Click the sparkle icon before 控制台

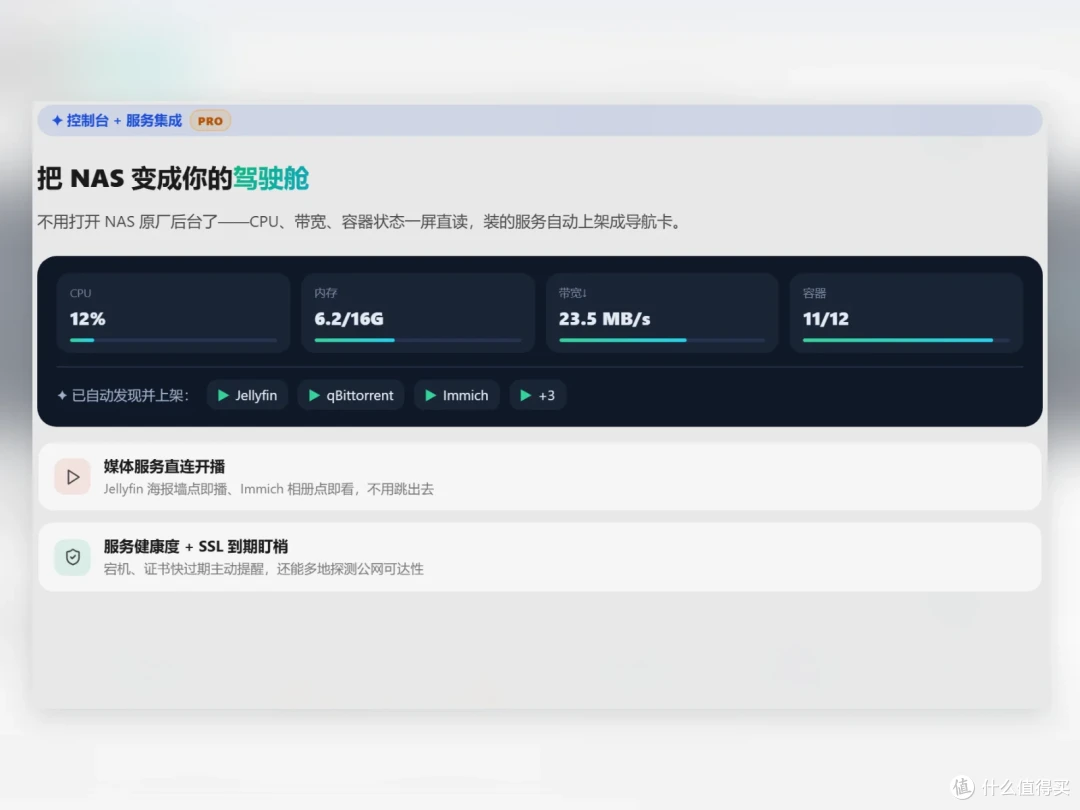tap(57, 121)
